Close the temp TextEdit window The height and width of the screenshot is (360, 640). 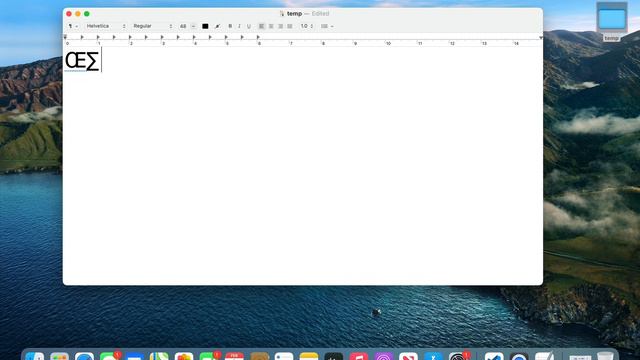(x=69, y=14)
